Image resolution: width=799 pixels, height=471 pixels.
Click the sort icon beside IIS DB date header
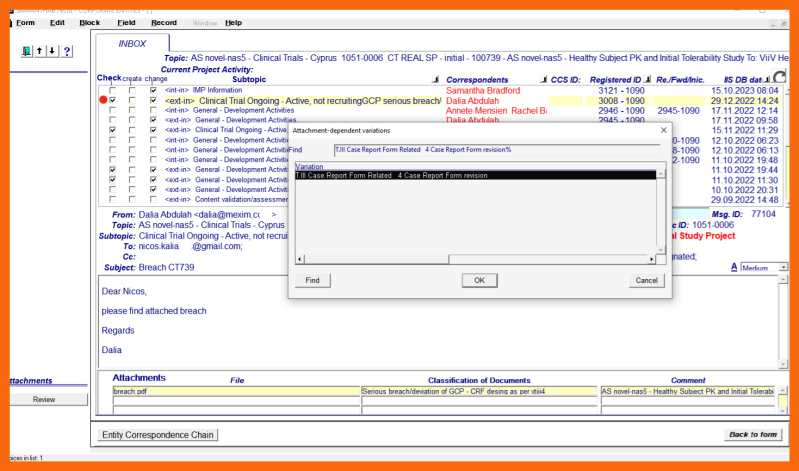coord(766,80)
